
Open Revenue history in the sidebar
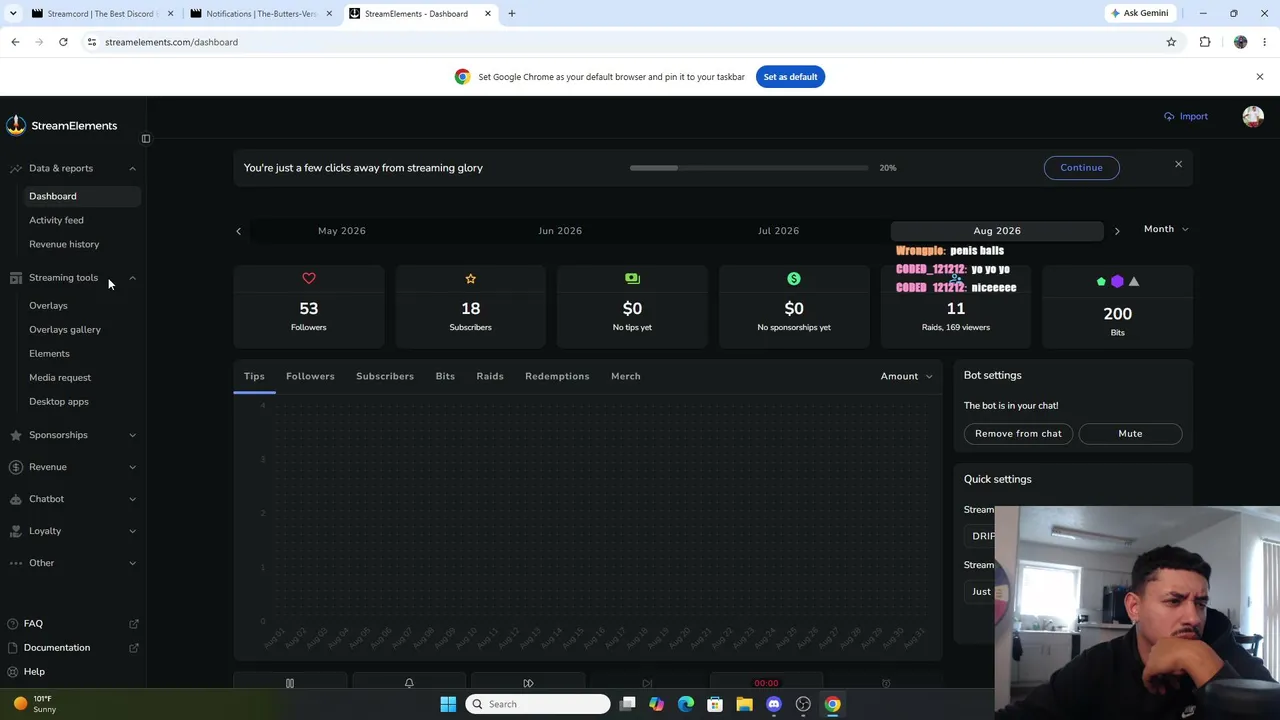click(x=64, y=244)
